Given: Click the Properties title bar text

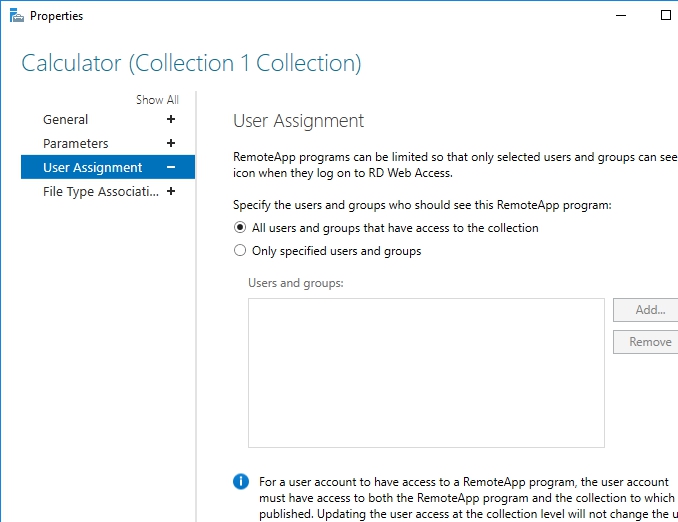Looking at the screenshot, I should (x=57, y=16).
